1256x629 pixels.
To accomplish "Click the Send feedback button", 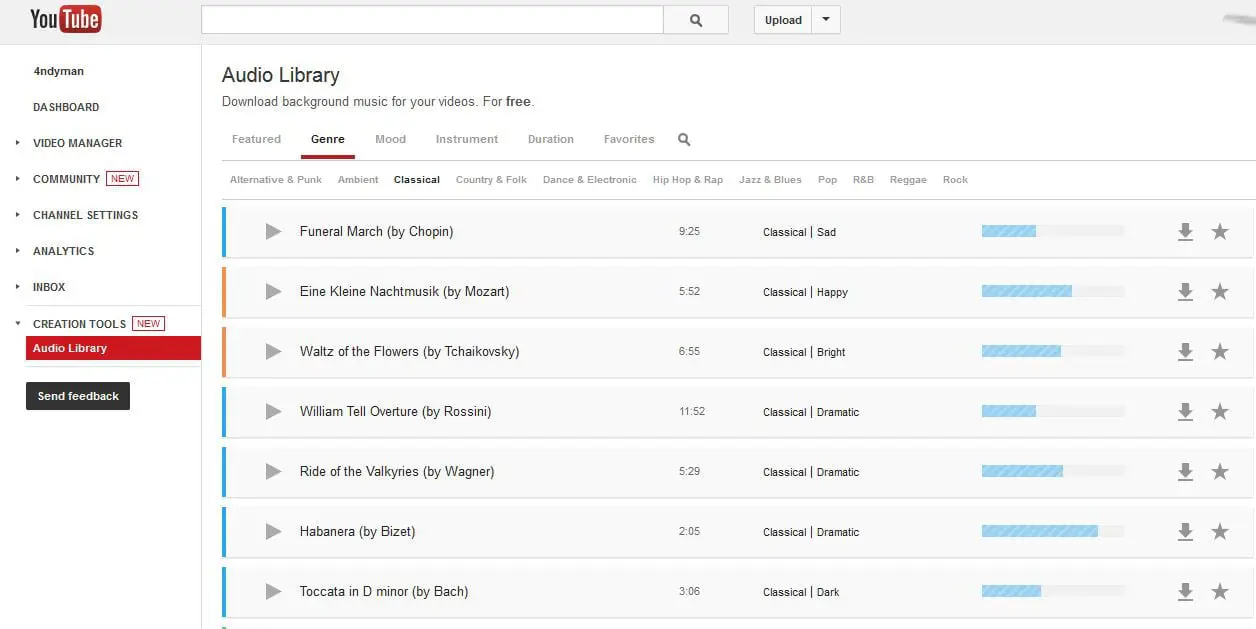I will [78, 396].
